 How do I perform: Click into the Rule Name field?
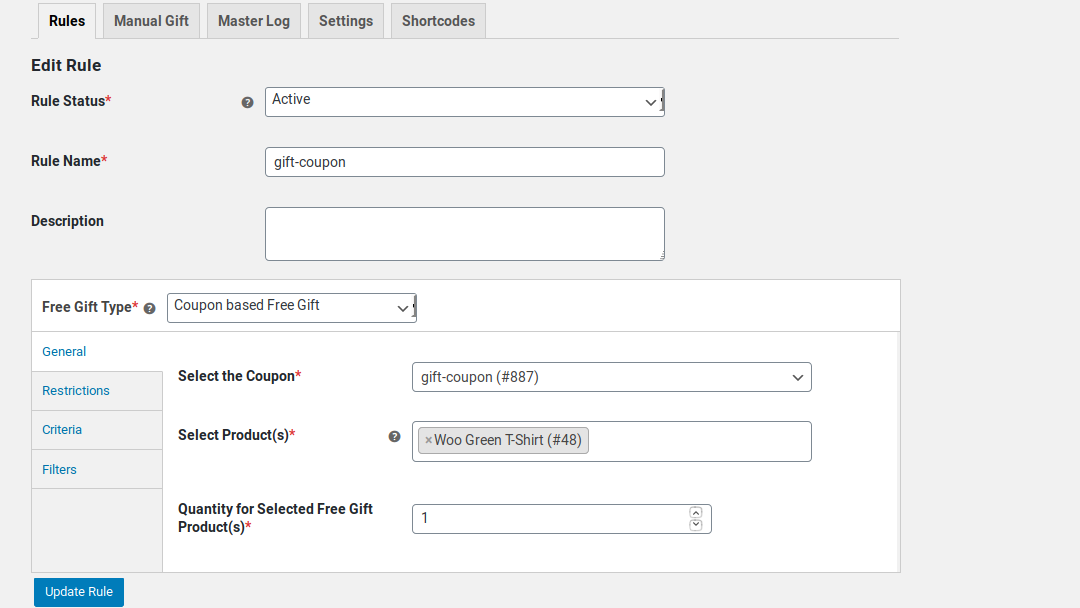(464, 162)
